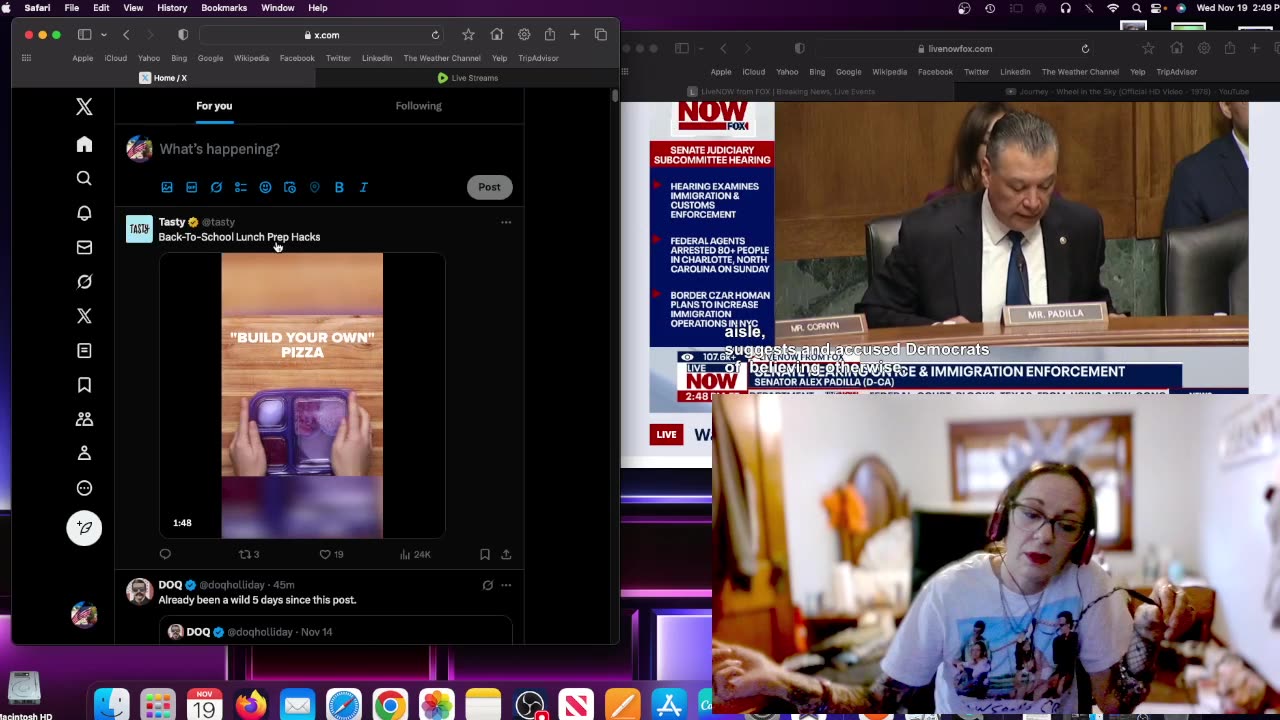Open OBS from the Dock
Viewport: 1280px width, 720px height.
point(530,705)
